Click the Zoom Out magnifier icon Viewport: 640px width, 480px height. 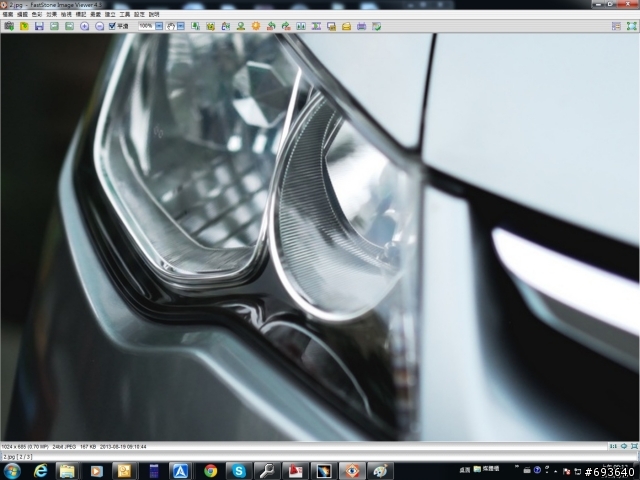pos(99,25)
